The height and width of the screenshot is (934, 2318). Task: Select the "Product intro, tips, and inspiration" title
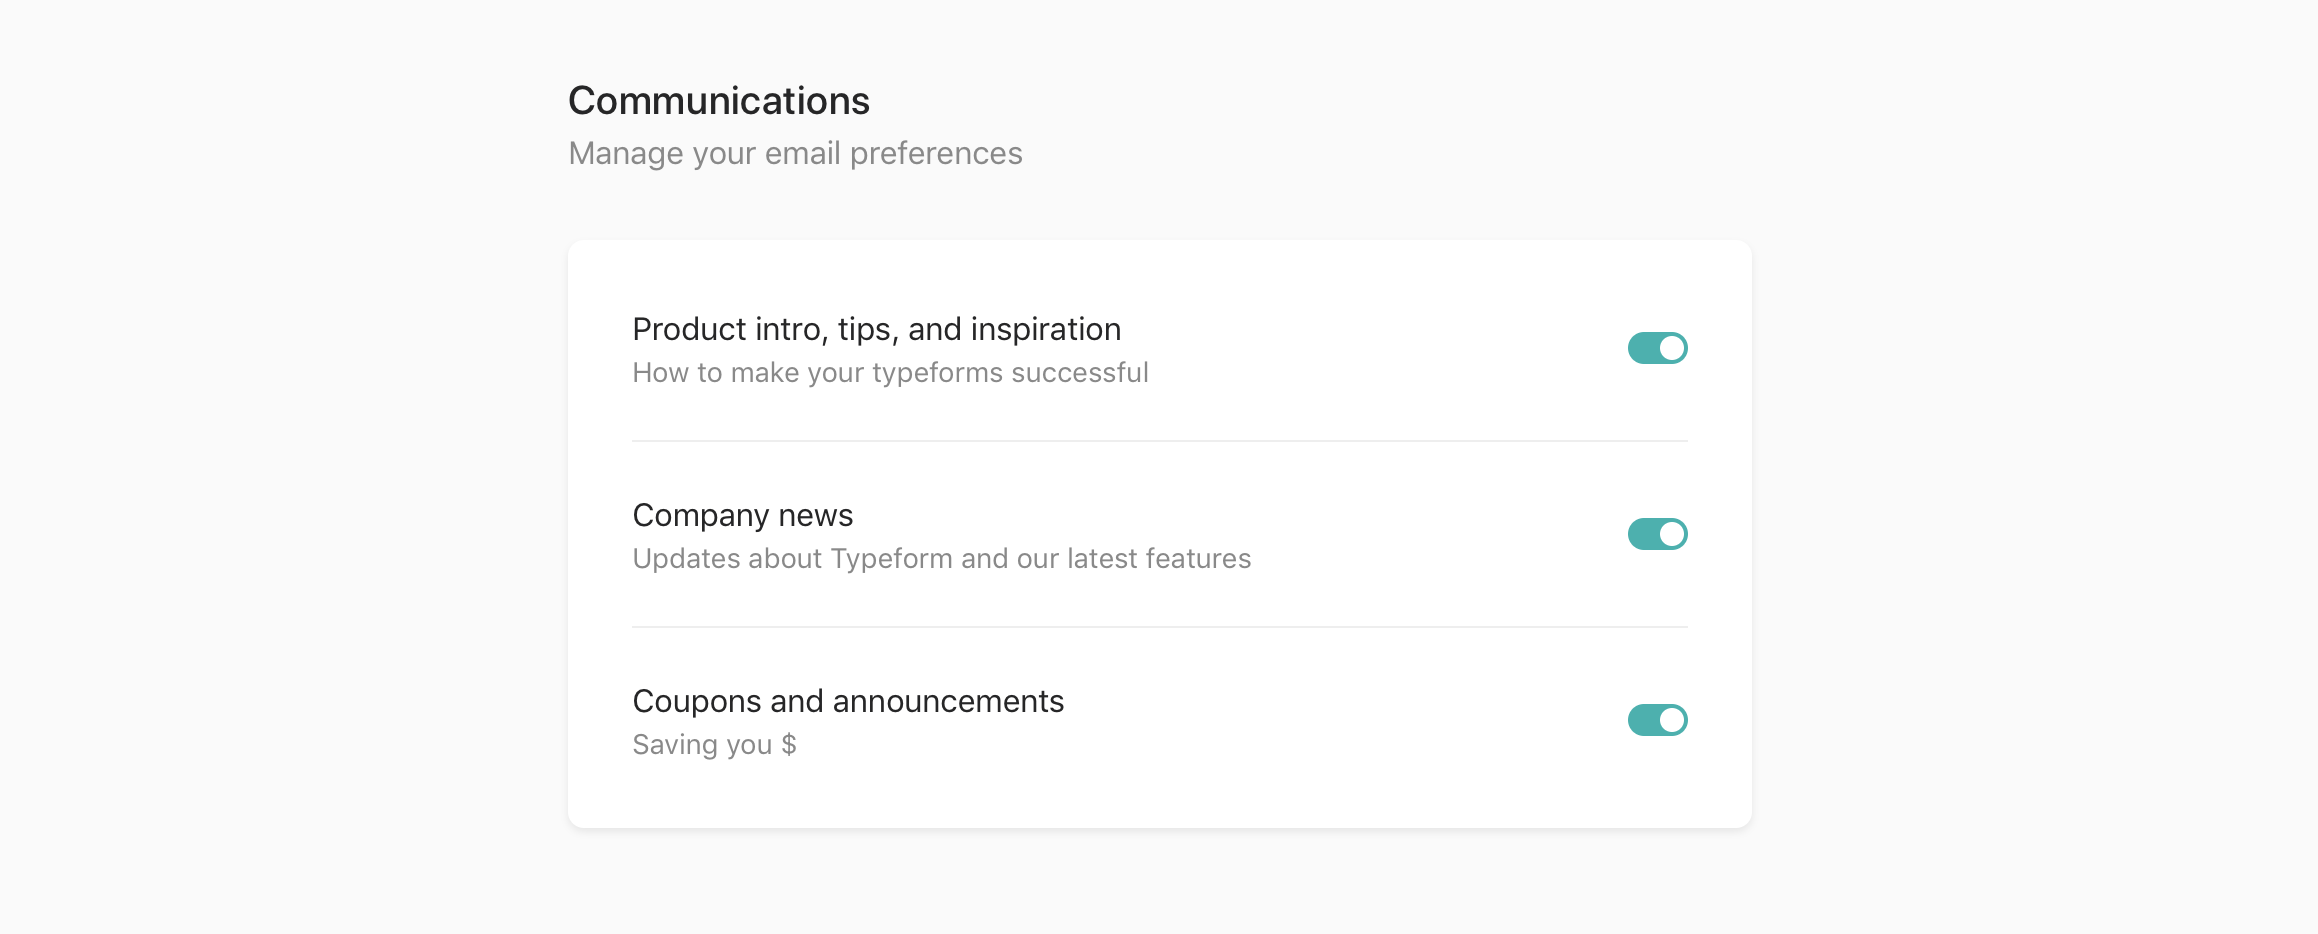point(877,329)
